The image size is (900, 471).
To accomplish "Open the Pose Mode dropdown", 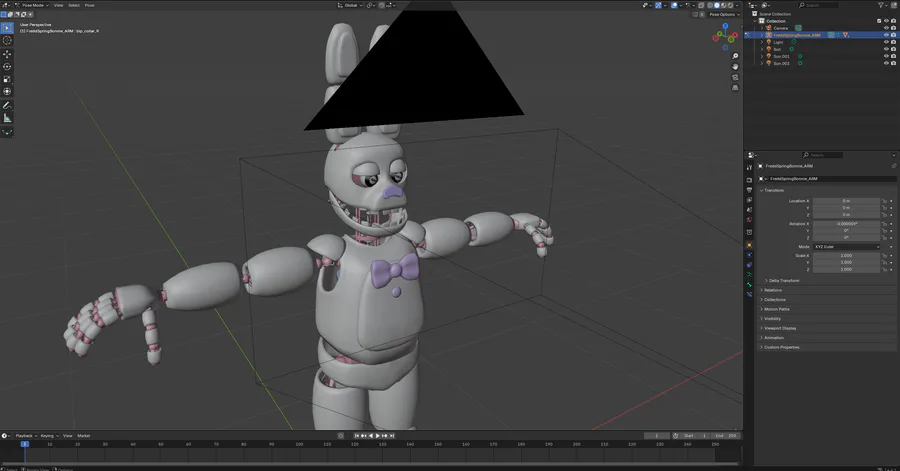I will click(x=32, y=5).
